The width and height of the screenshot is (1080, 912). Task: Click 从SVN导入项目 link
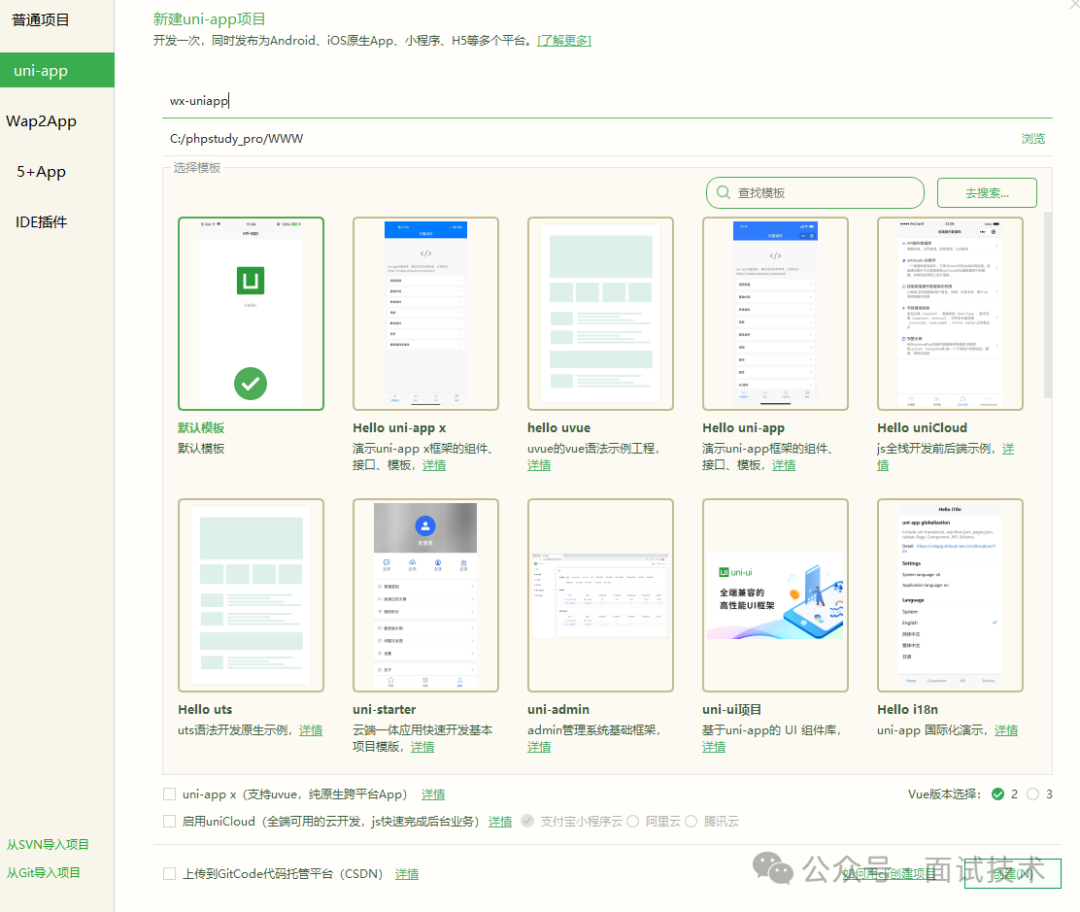(48, 844)
